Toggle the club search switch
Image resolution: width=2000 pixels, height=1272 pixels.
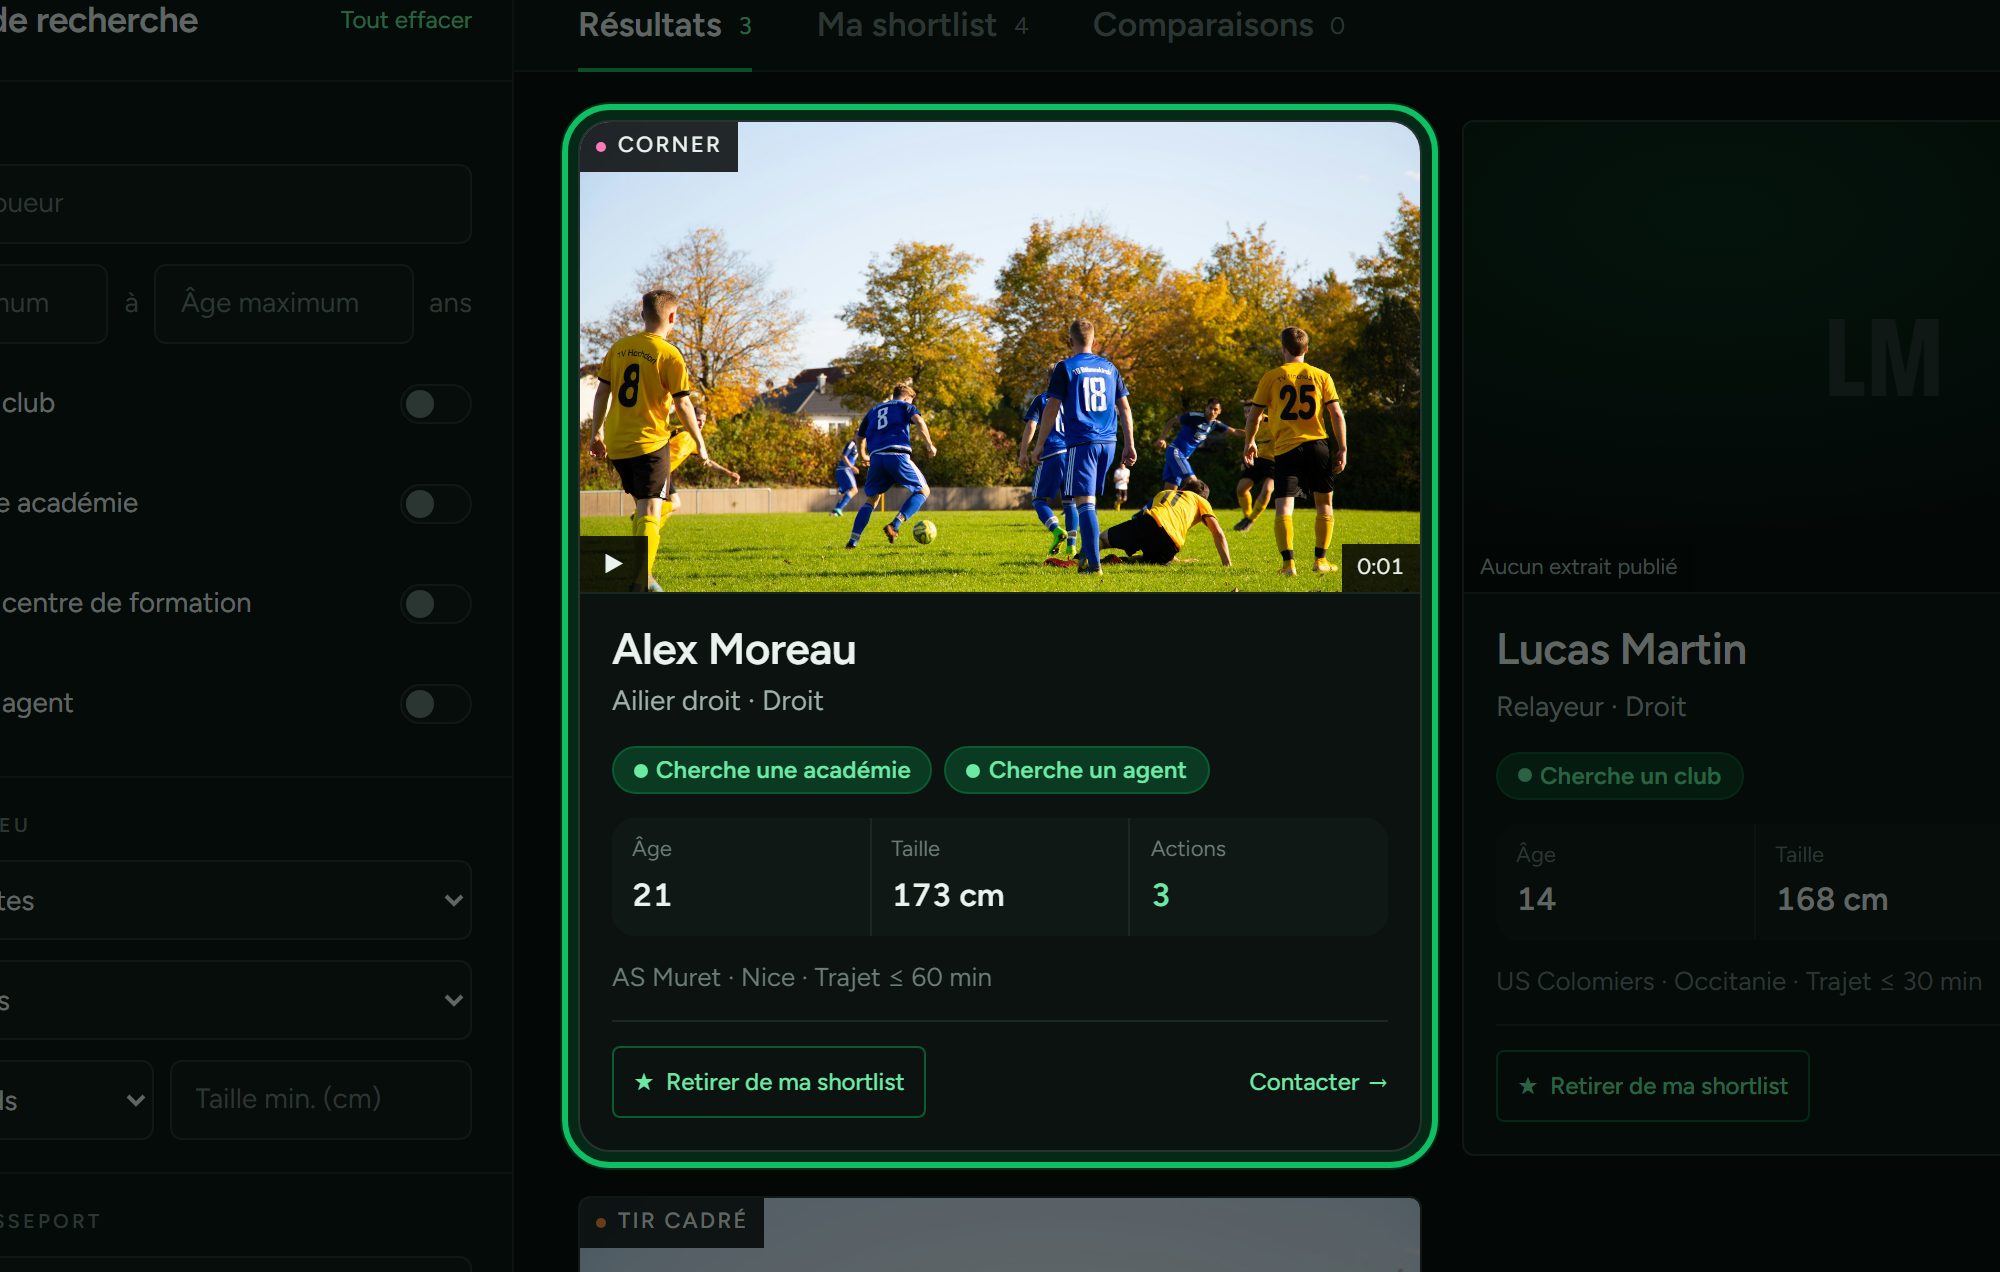(x=435, y=404)
